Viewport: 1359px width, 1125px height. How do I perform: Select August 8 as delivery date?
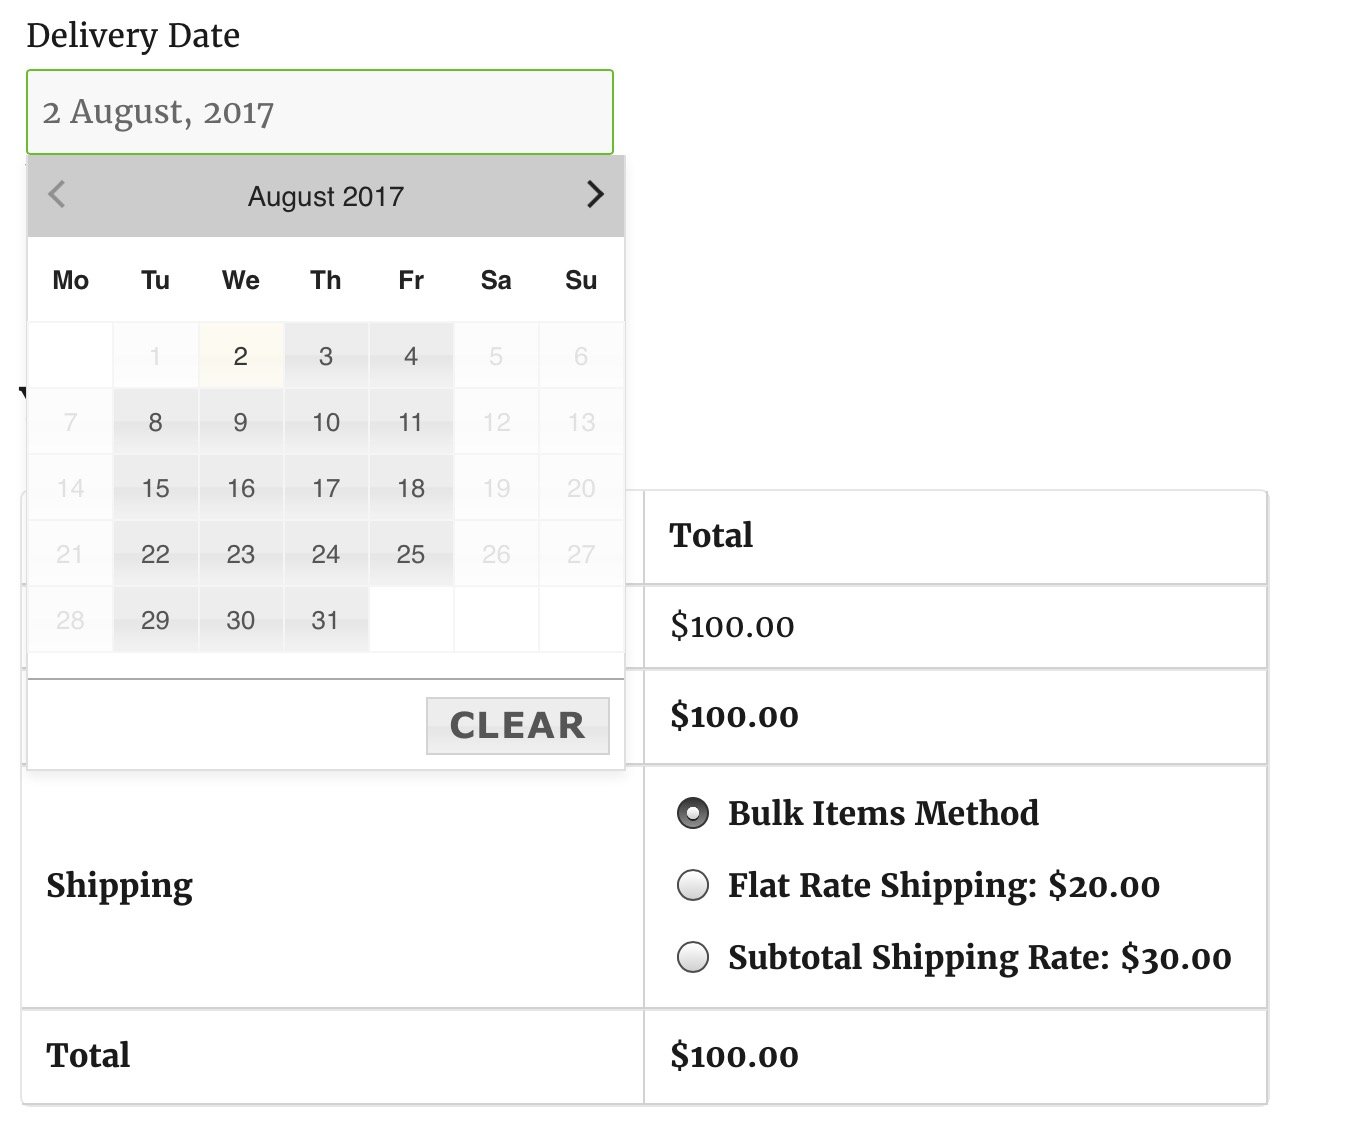[x=156, y=422]
